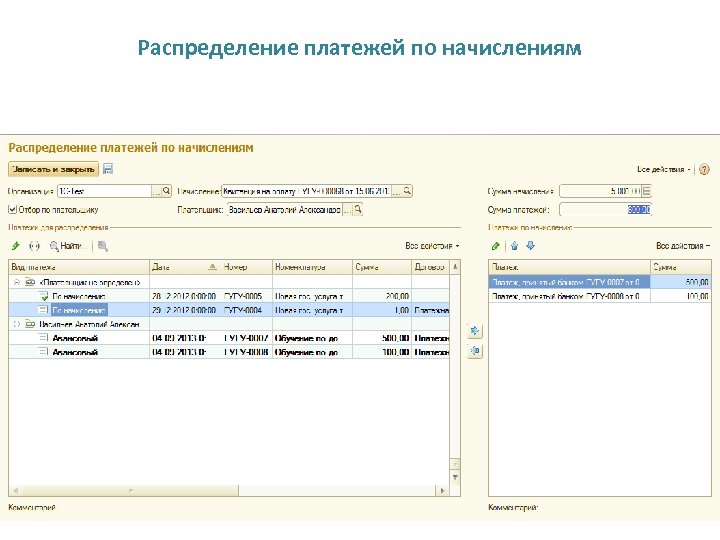Click the ellipsis select button of Плательщик field
This screenshot has width=720, height=540.
tap(348, 210)
